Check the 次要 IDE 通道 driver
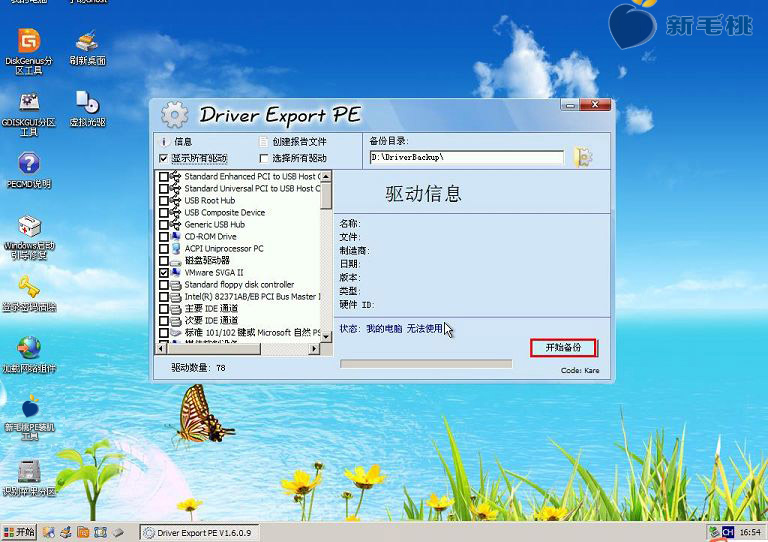 (164, 321)
